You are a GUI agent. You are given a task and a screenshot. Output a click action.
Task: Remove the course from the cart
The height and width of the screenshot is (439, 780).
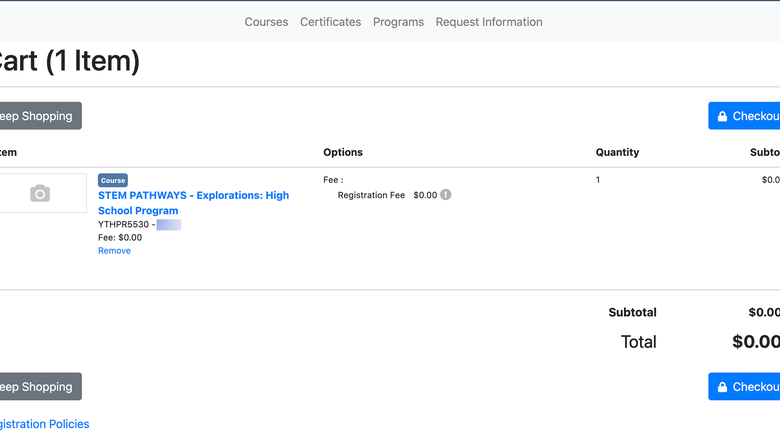[x=114, y=251]
